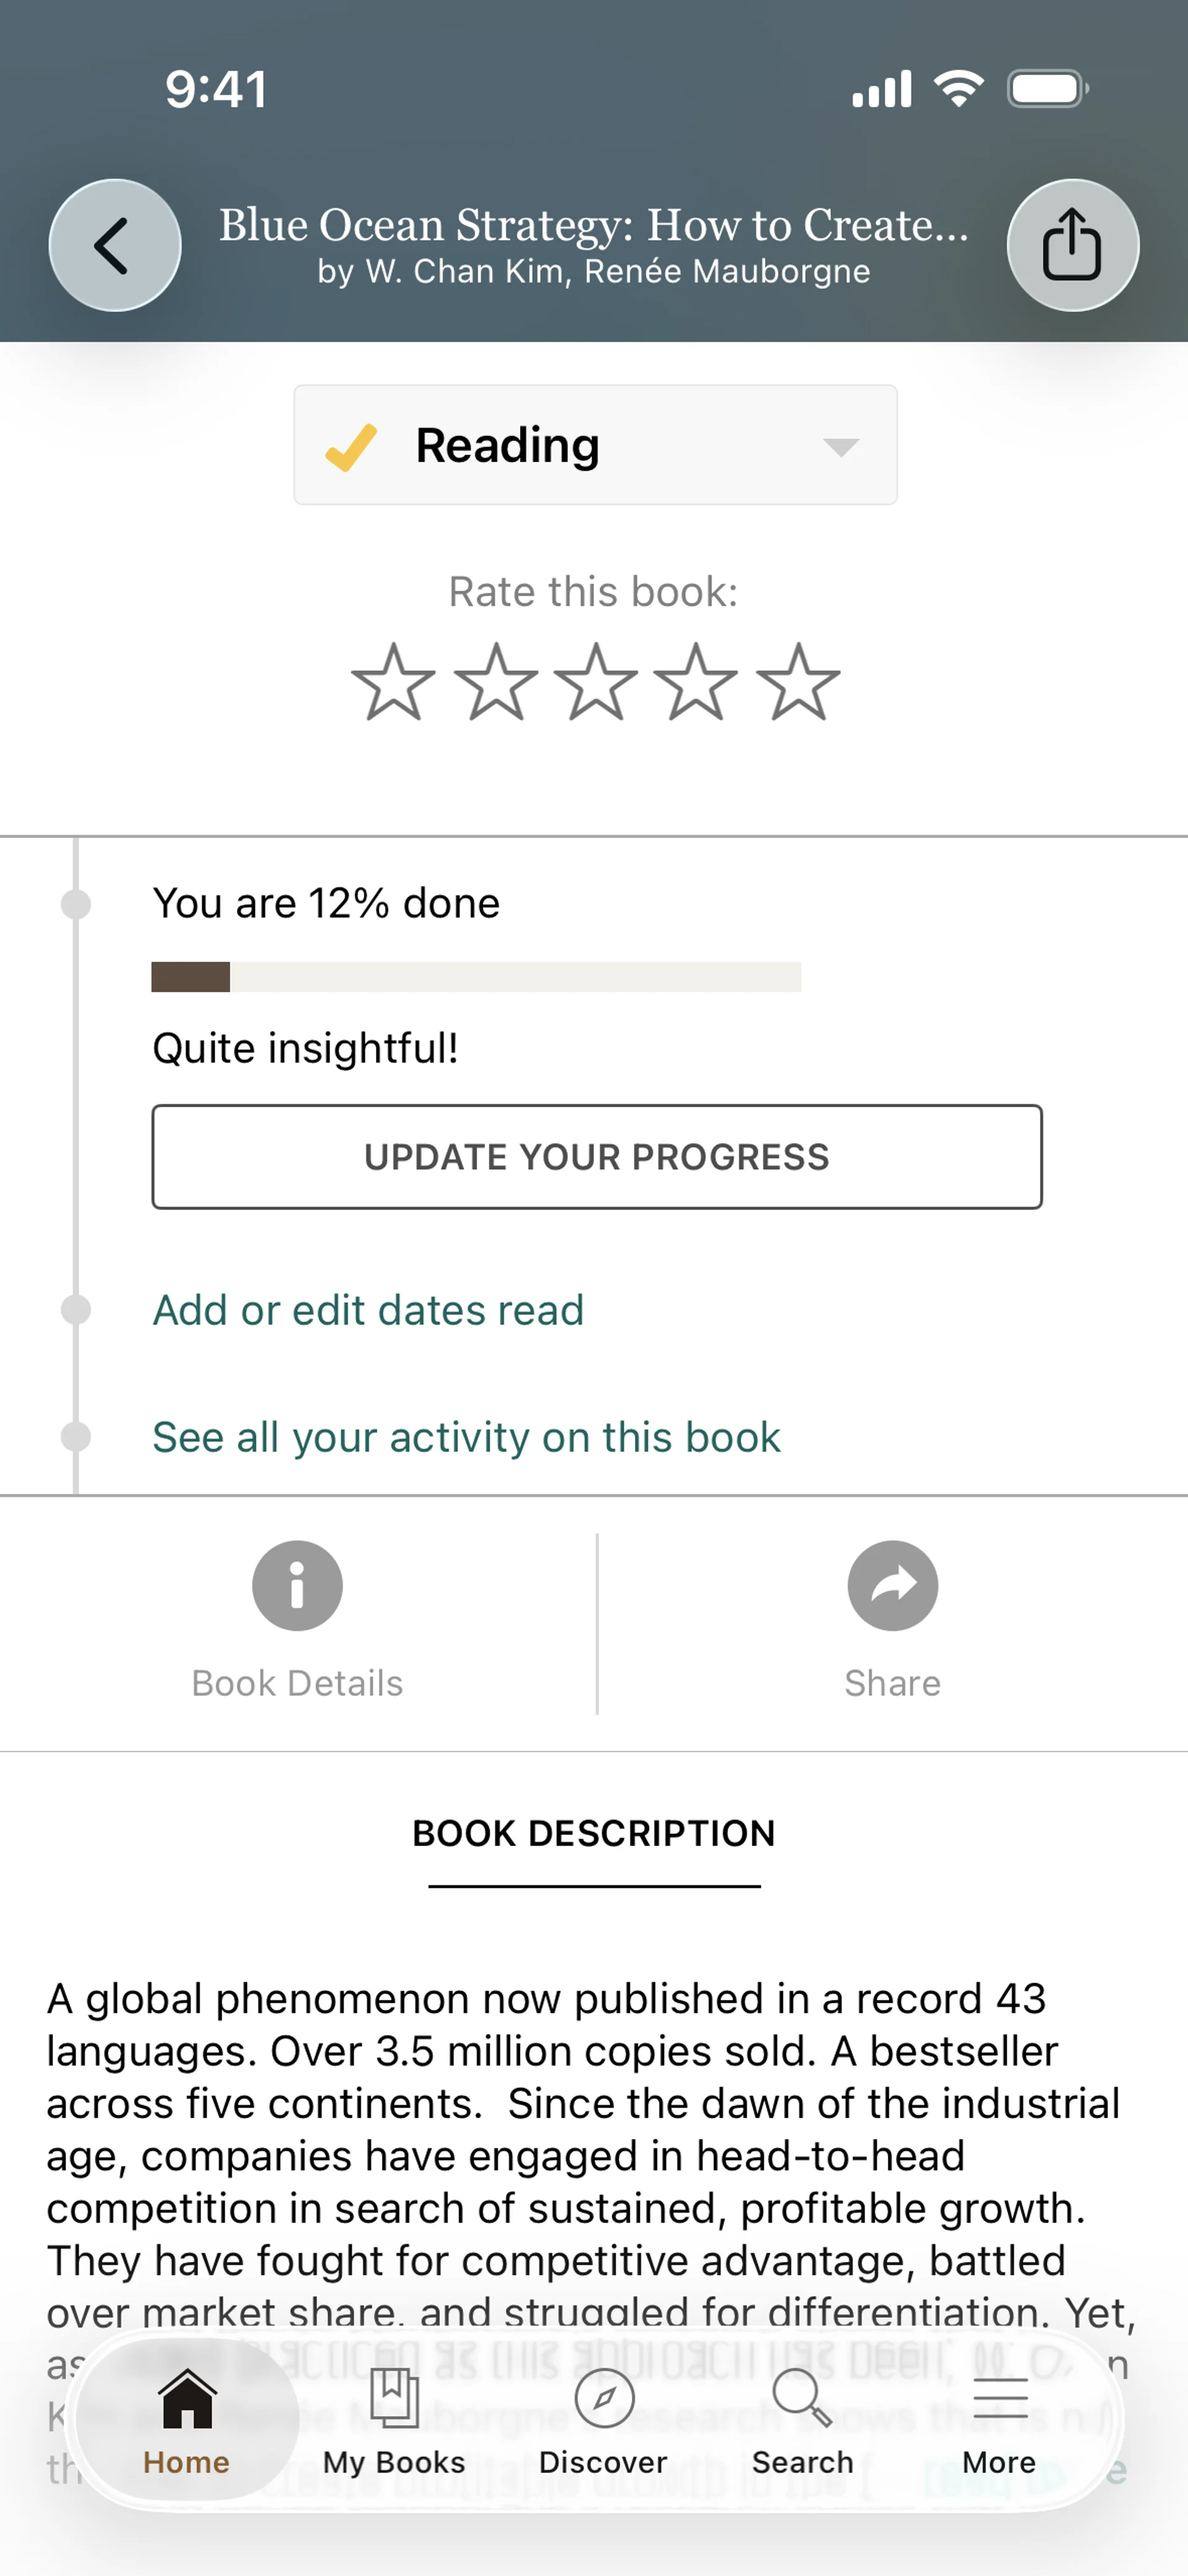Screen dimensions: 1188x2576
Task: Rate the book three stars
Action: click(x=595, y=683)
